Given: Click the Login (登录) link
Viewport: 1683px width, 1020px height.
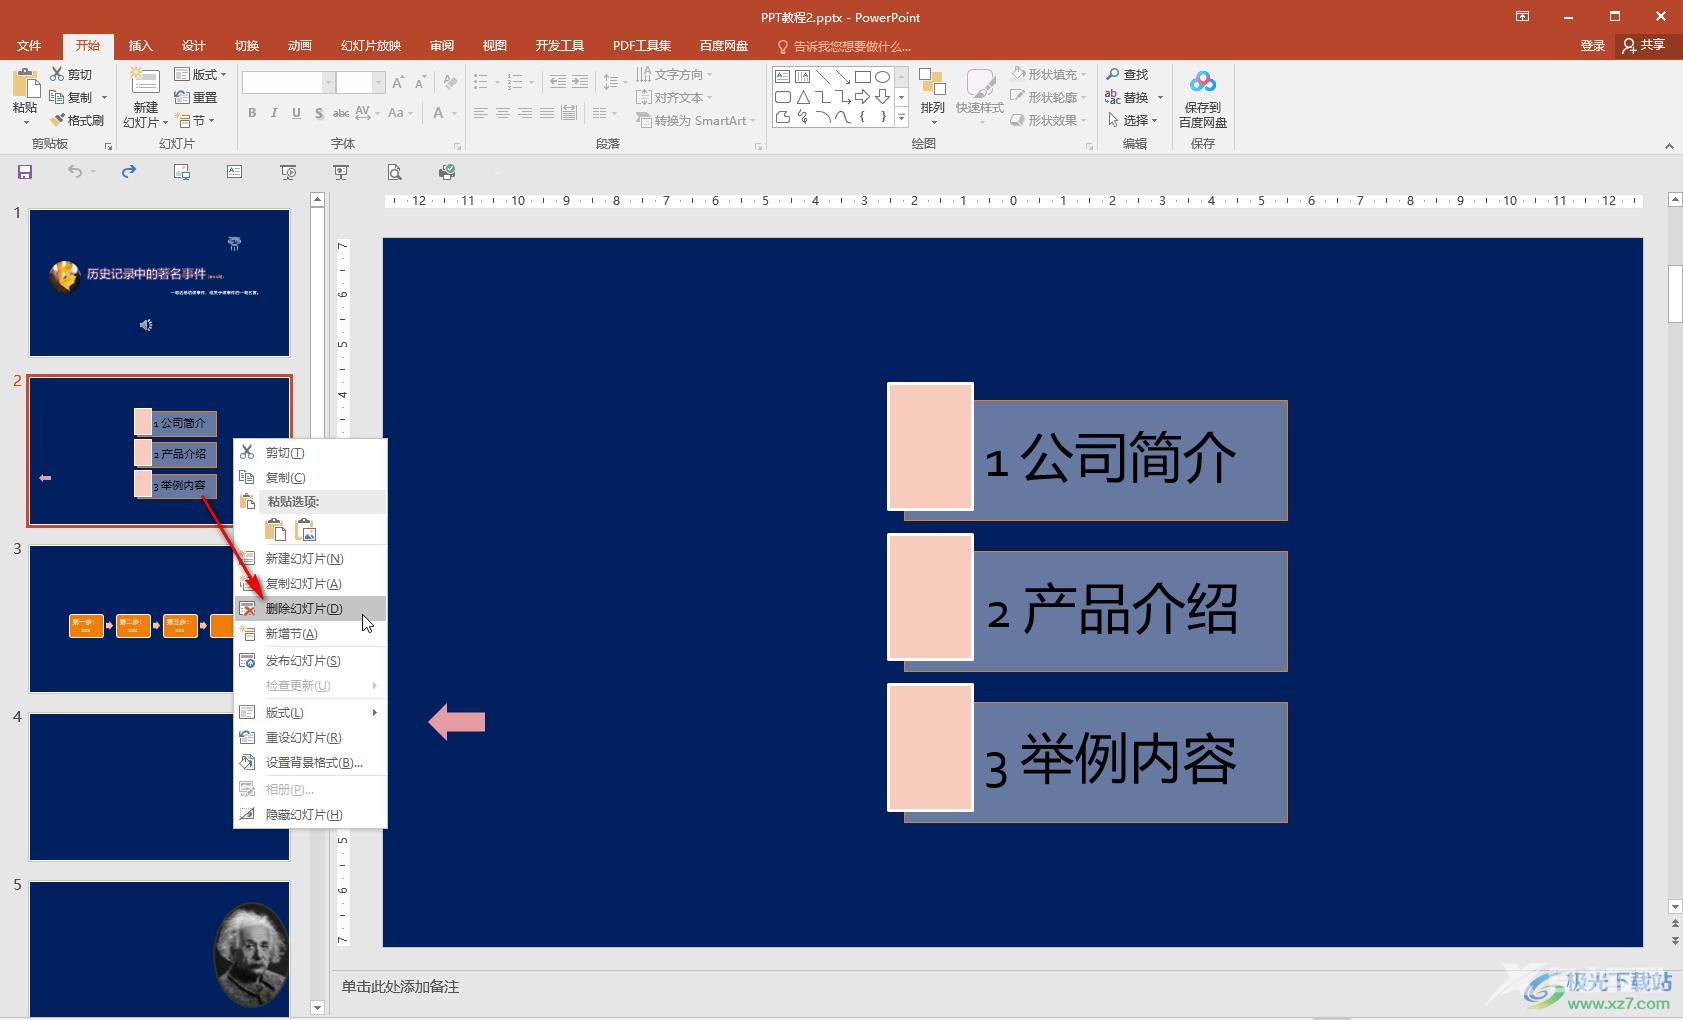Looking at the screenshot, I should point(1592,45).
